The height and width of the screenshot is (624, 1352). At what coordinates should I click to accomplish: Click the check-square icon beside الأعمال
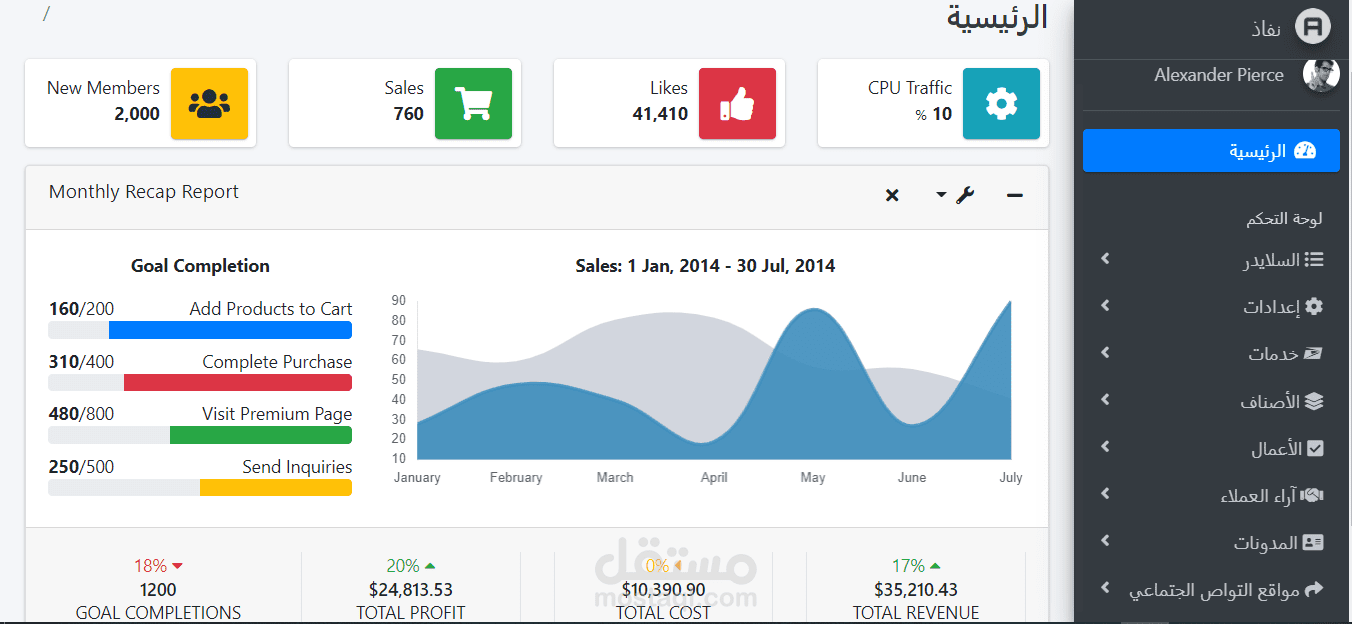point(1315,449)
